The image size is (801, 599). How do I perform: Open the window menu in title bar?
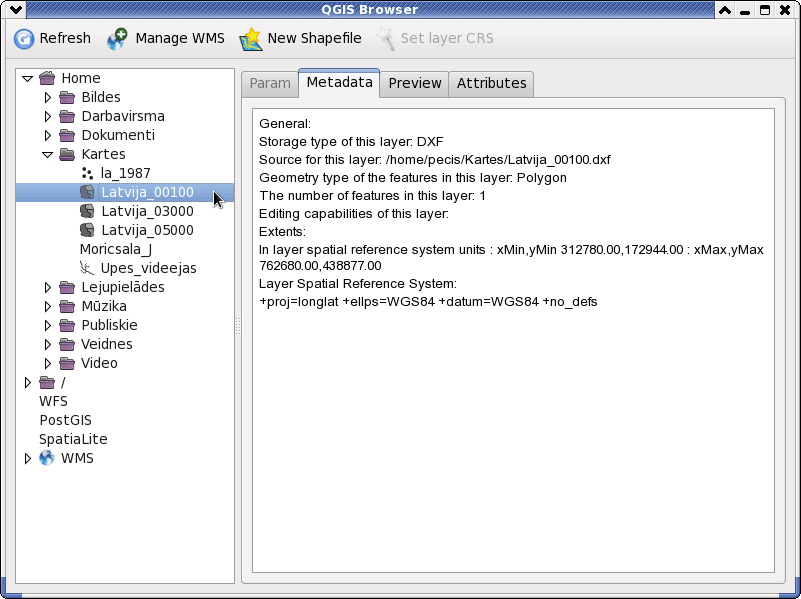click(x=15, y=10)
